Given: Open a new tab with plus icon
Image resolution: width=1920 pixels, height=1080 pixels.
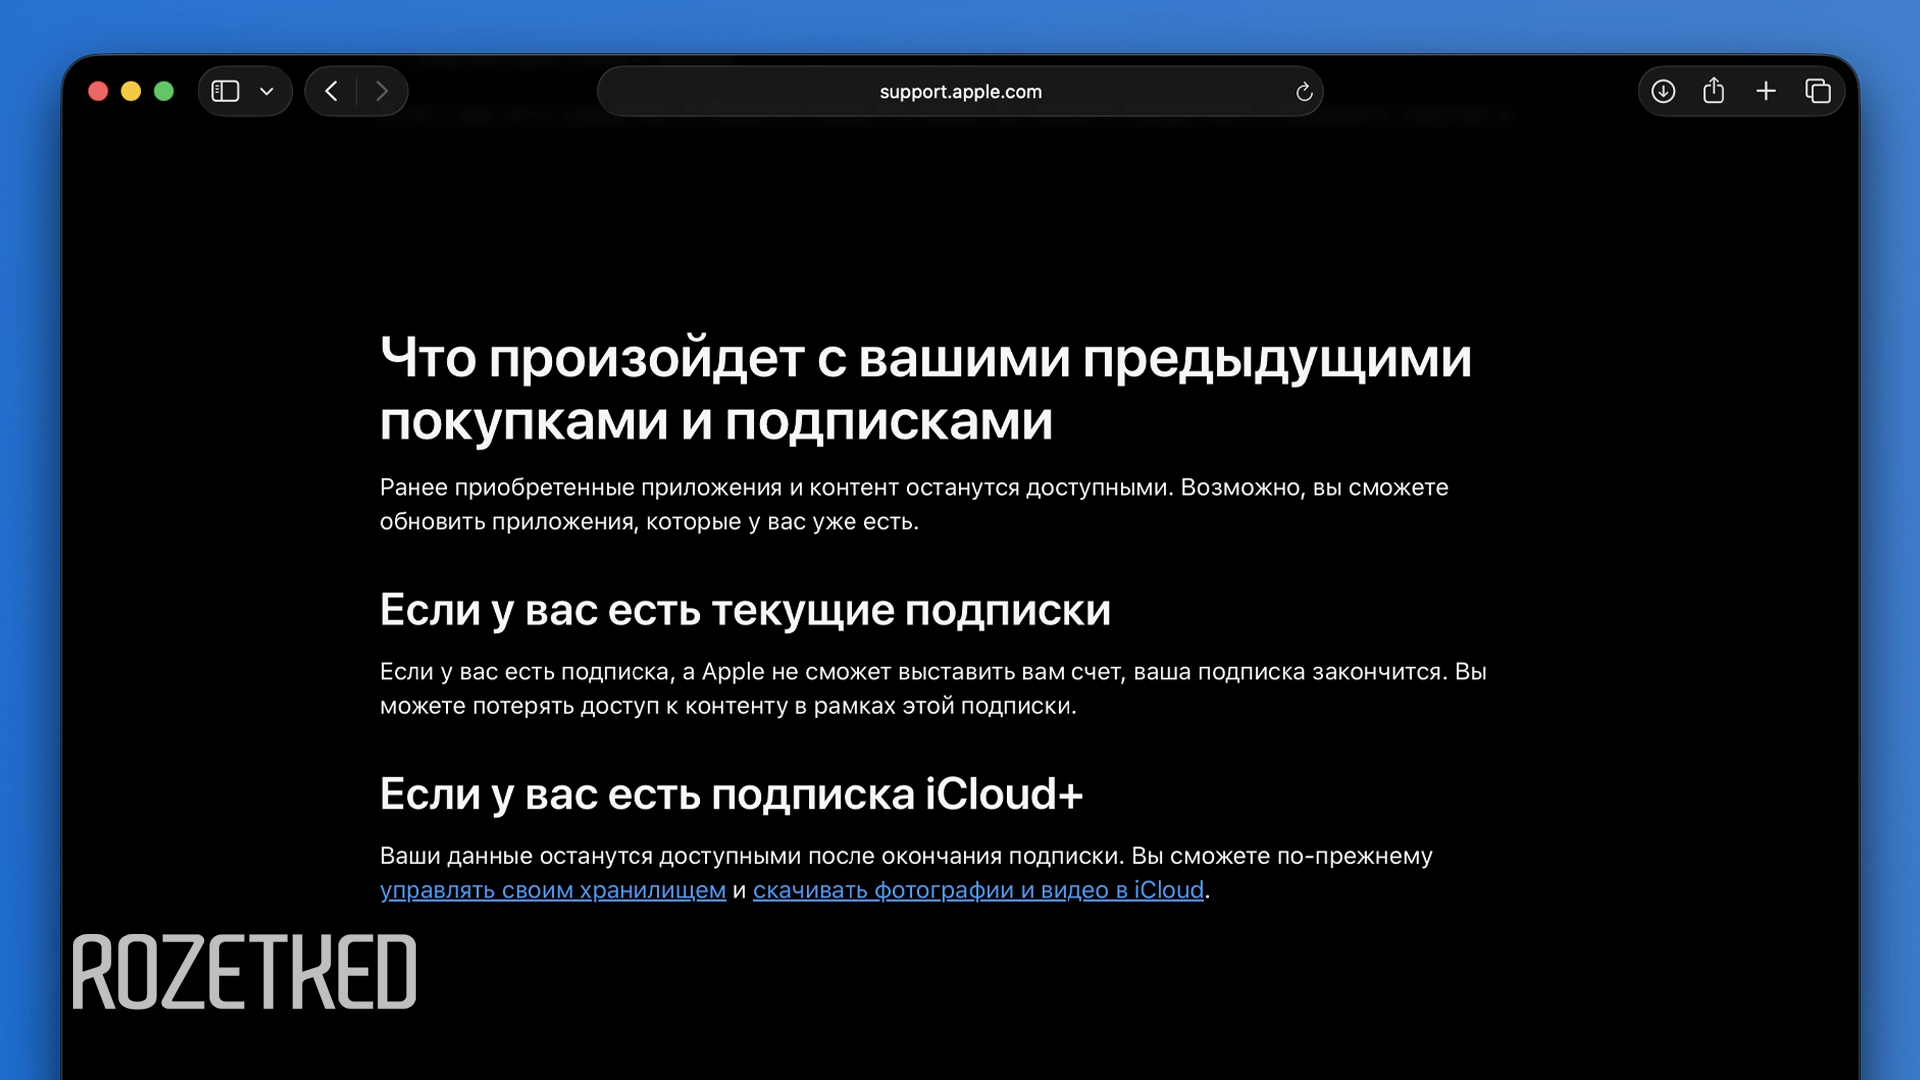Looking at the screenshot, I should (1766, 91).
